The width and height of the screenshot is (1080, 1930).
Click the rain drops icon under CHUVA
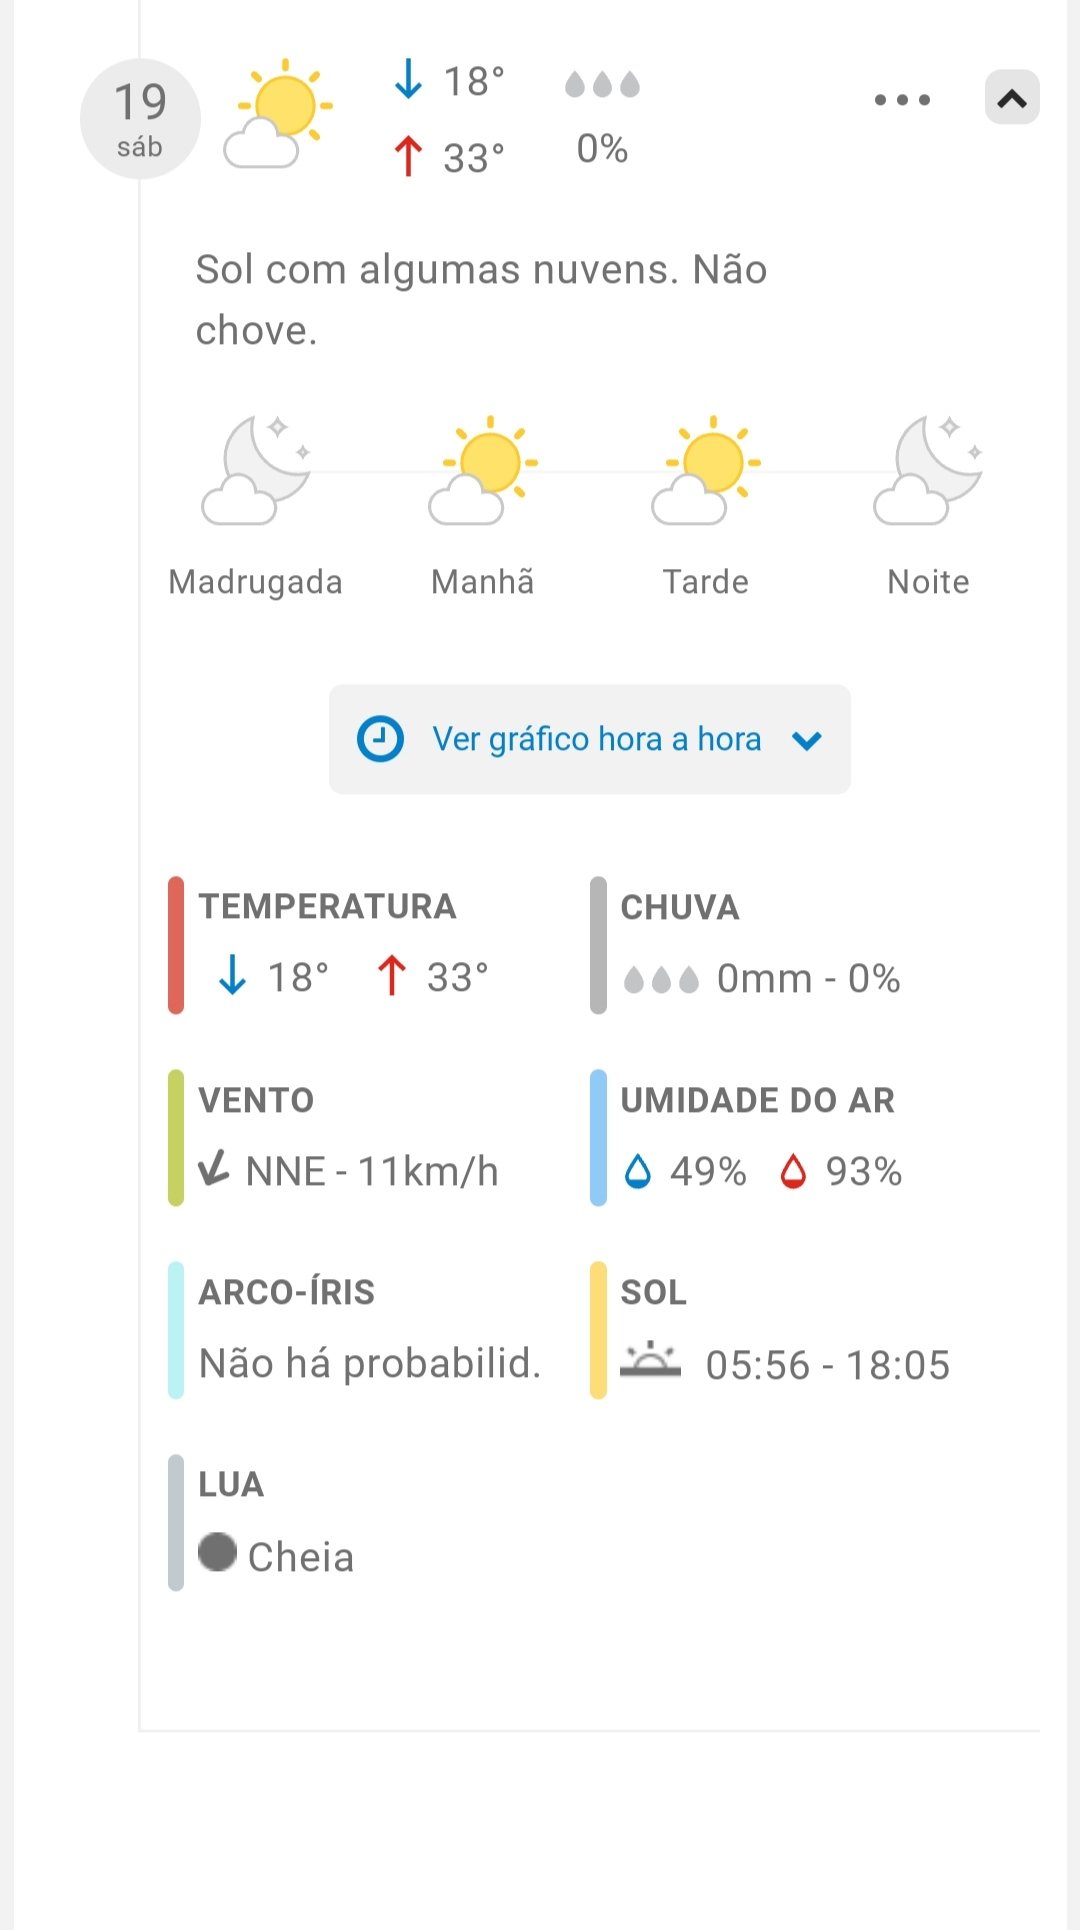(x=661, y=979)
